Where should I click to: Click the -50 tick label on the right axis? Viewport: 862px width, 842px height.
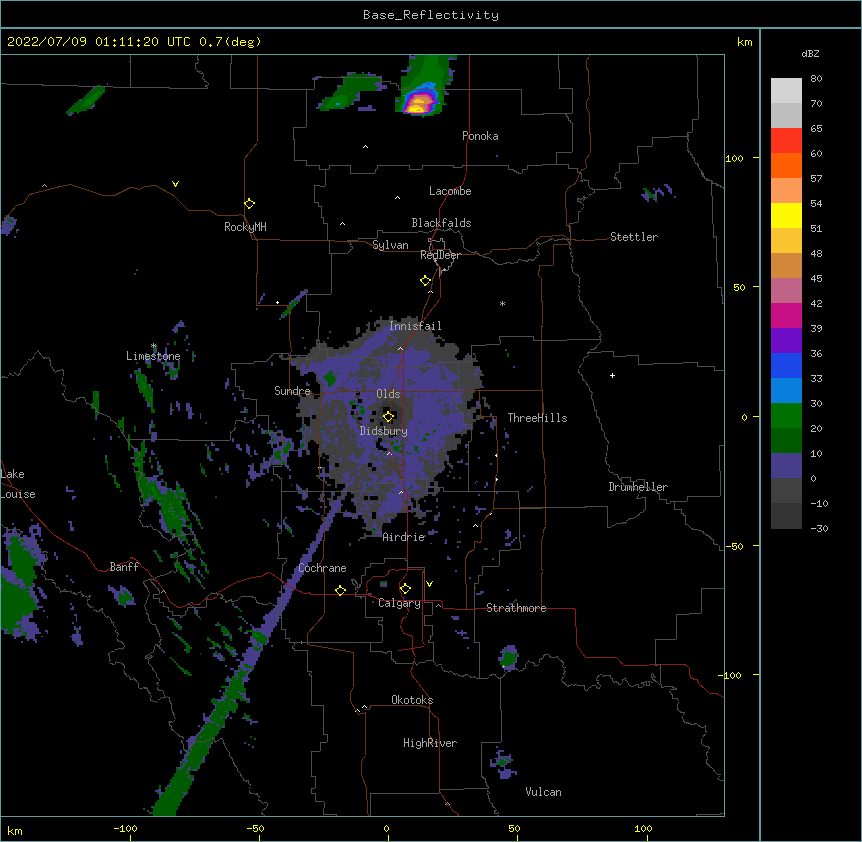coord(733,546)
